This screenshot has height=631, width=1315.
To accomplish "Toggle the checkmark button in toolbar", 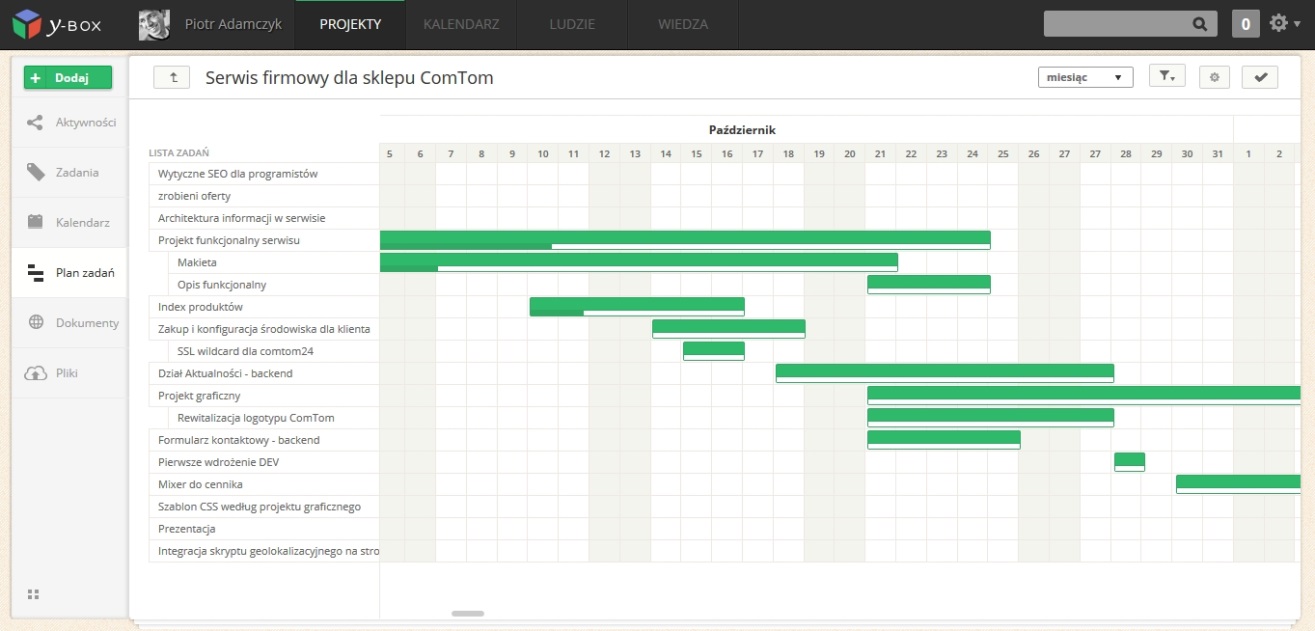I will coord(1260,78).
